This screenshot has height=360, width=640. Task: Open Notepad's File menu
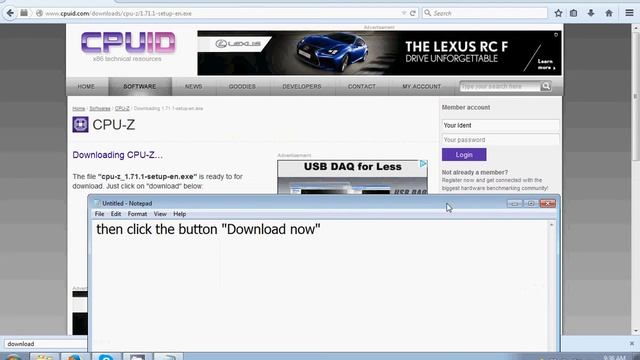point(99,214)
